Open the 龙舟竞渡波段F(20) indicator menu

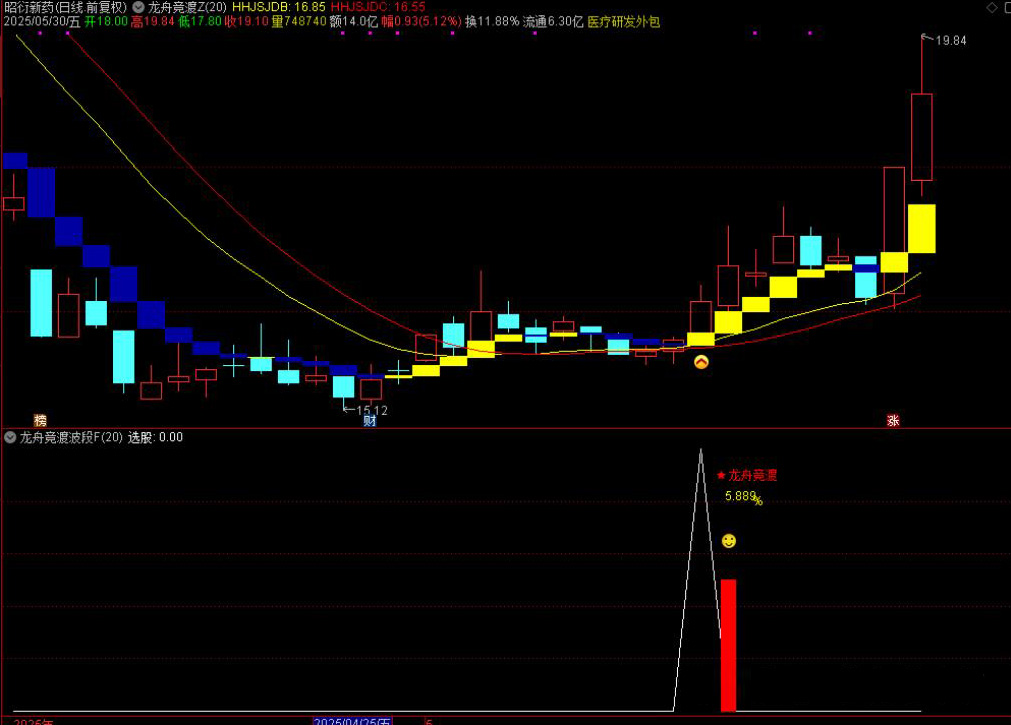(x=10, y=437)
